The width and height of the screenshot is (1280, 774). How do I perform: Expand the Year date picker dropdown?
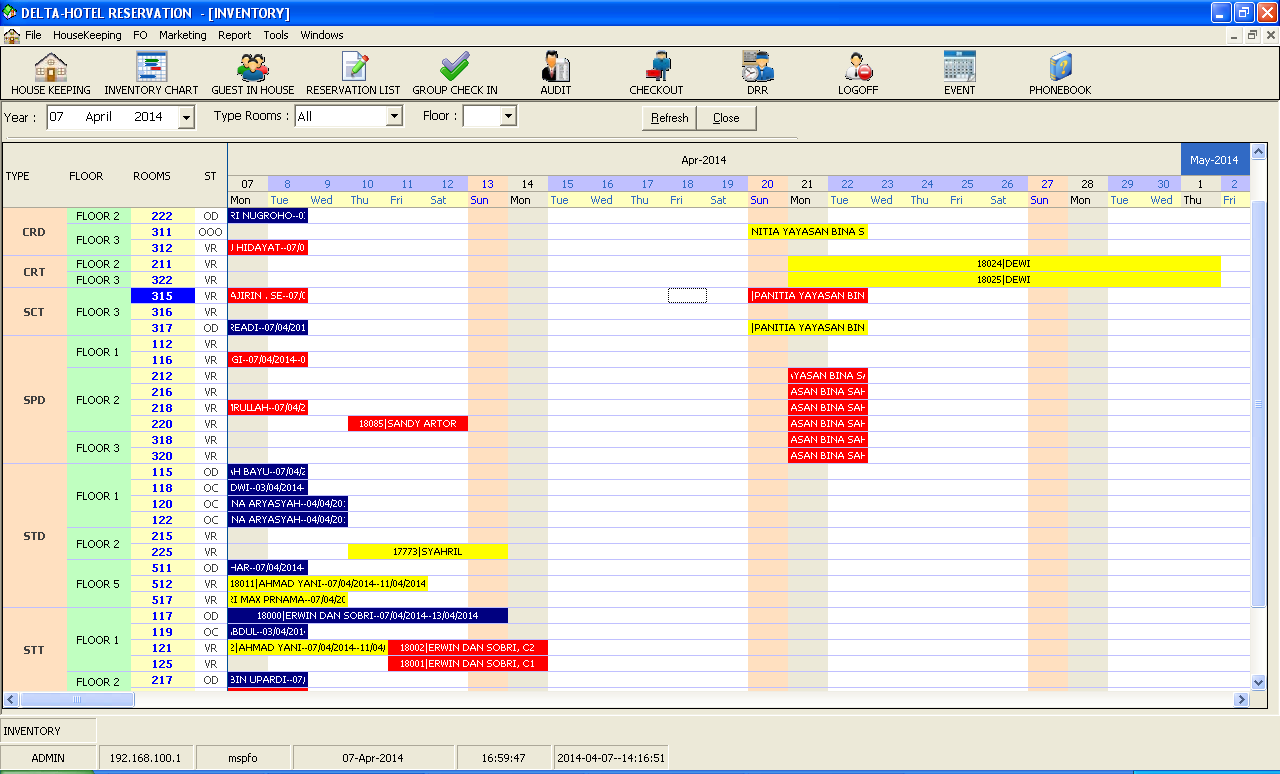pyautogui.click(x=186, y=118)
